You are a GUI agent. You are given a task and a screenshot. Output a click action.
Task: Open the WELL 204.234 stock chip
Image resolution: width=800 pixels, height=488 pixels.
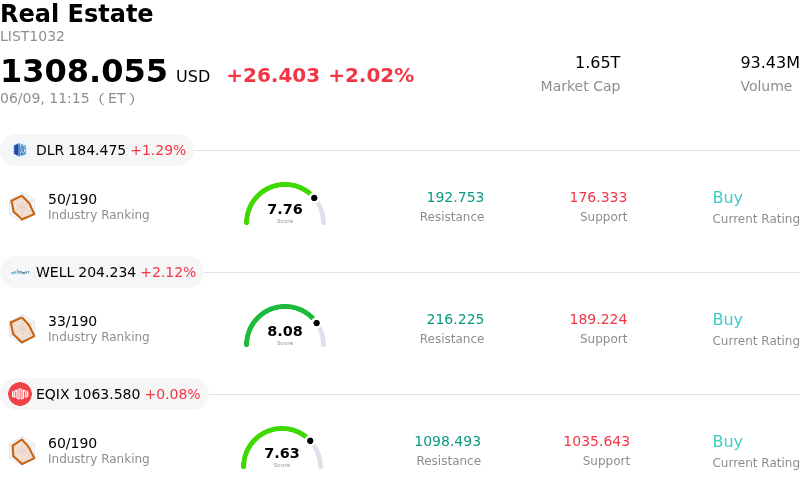(x=102, y=272)
